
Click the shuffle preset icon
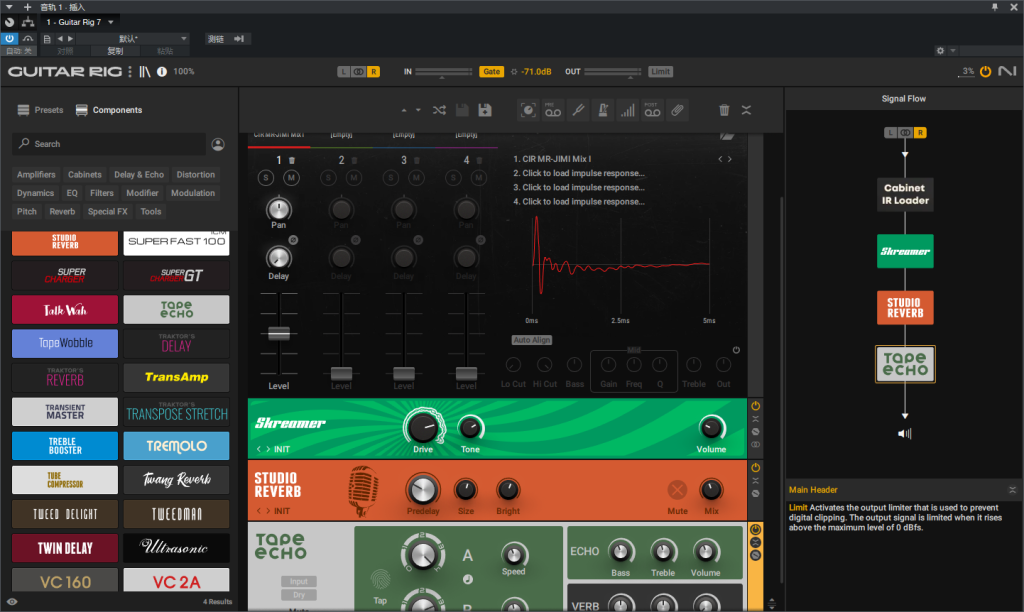(439, 110)
